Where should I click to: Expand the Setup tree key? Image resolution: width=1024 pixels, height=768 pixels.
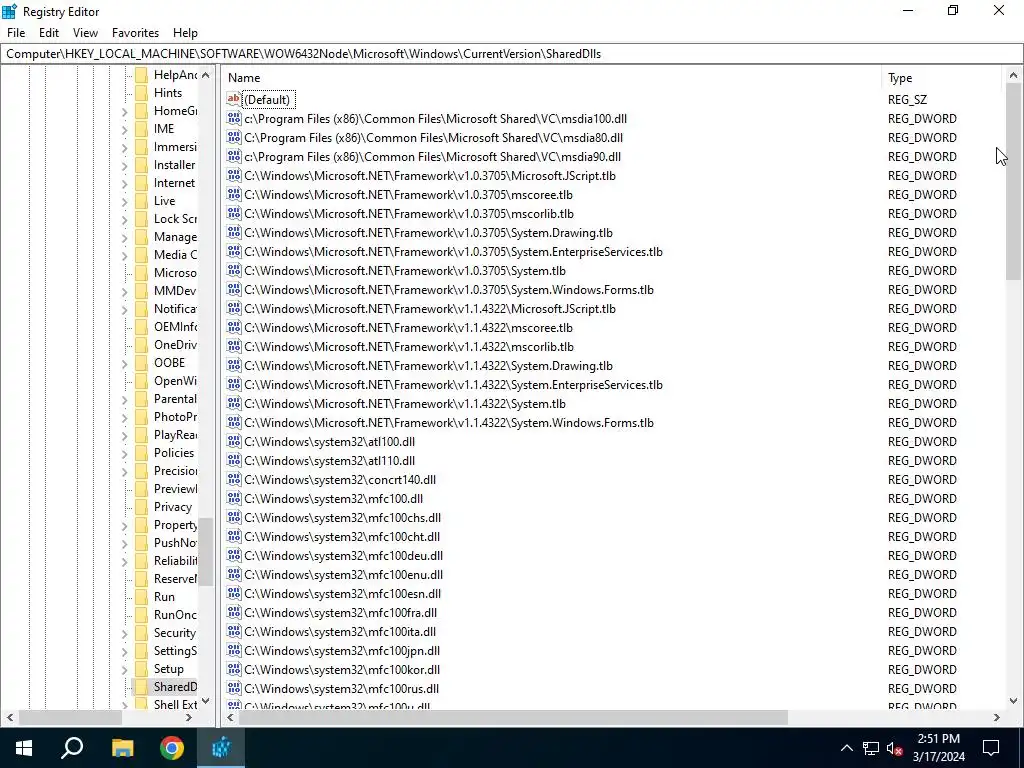tap(124, 669)
